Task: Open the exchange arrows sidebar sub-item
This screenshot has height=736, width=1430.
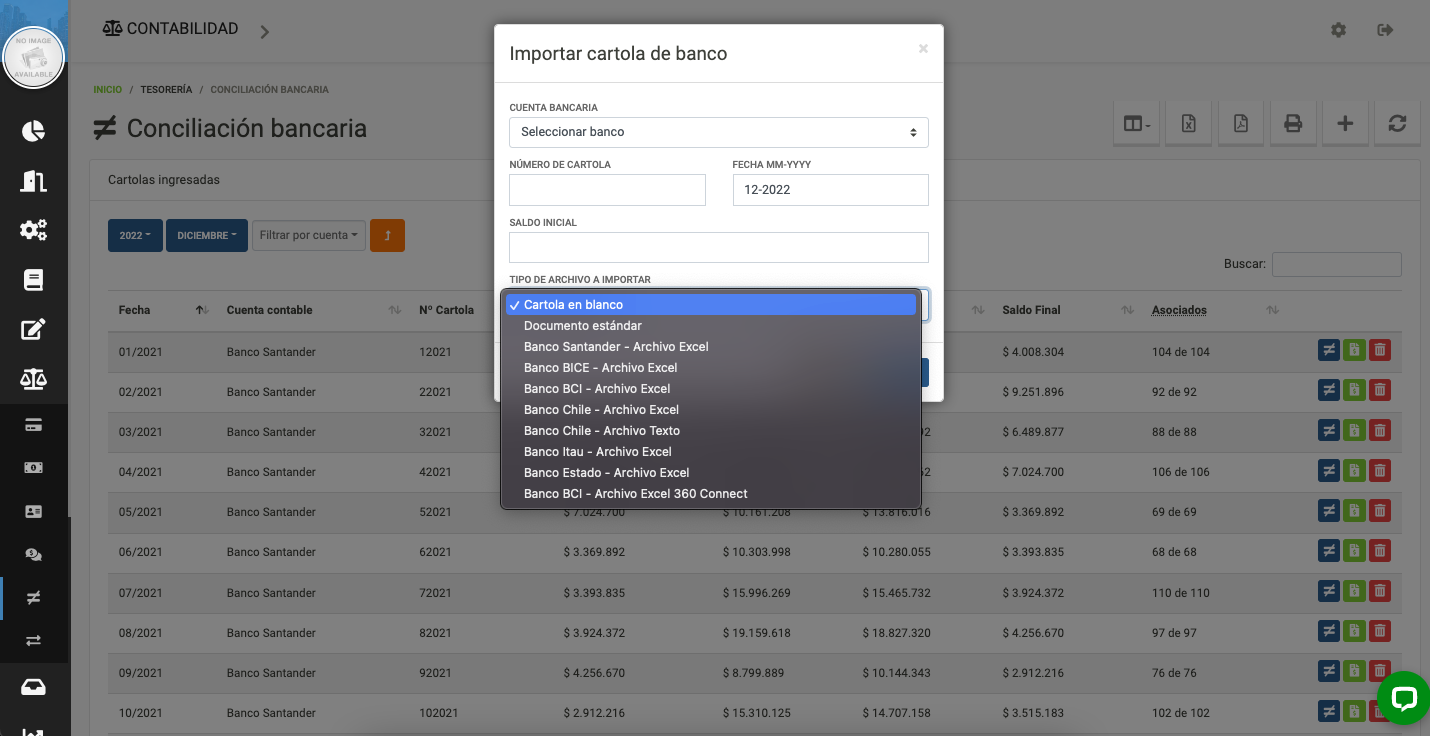Action: 34,640
